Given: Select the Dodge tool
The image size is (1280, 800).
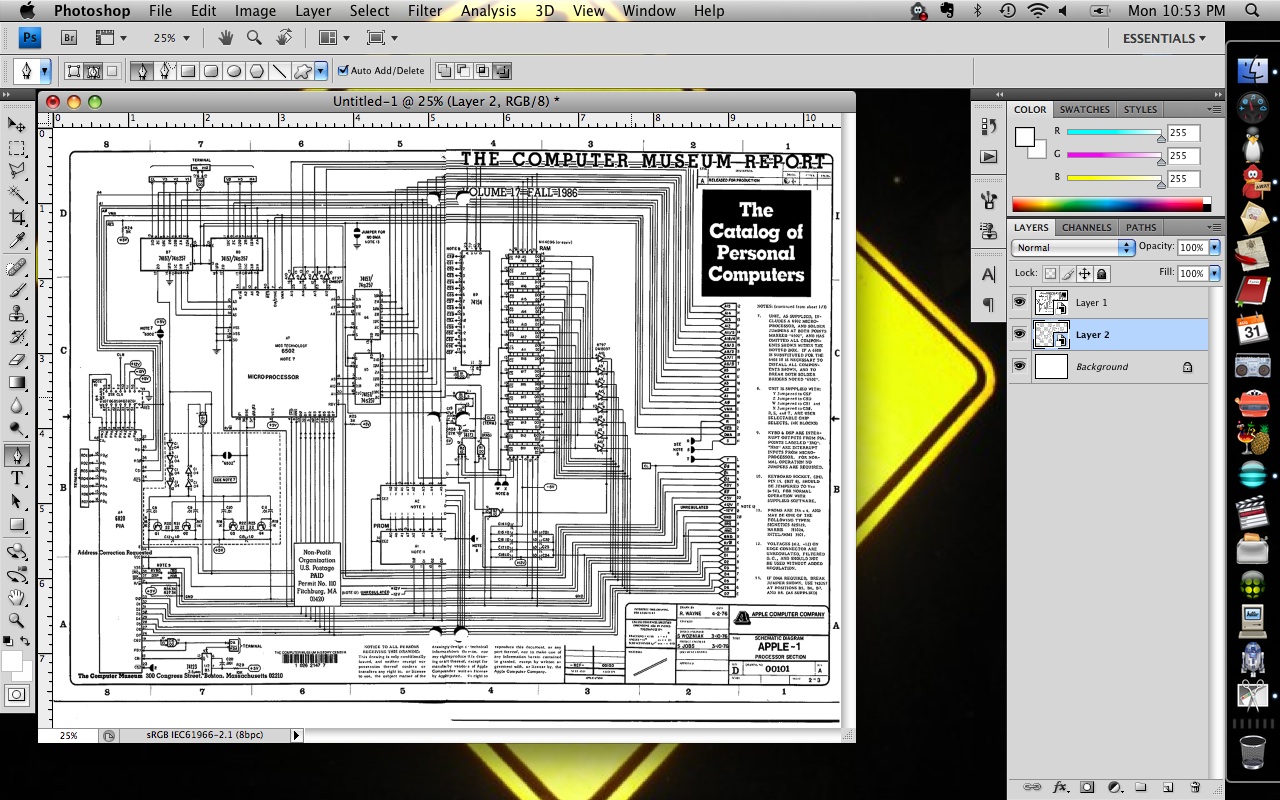Looking at the screenshot, I should pos(17,428).
